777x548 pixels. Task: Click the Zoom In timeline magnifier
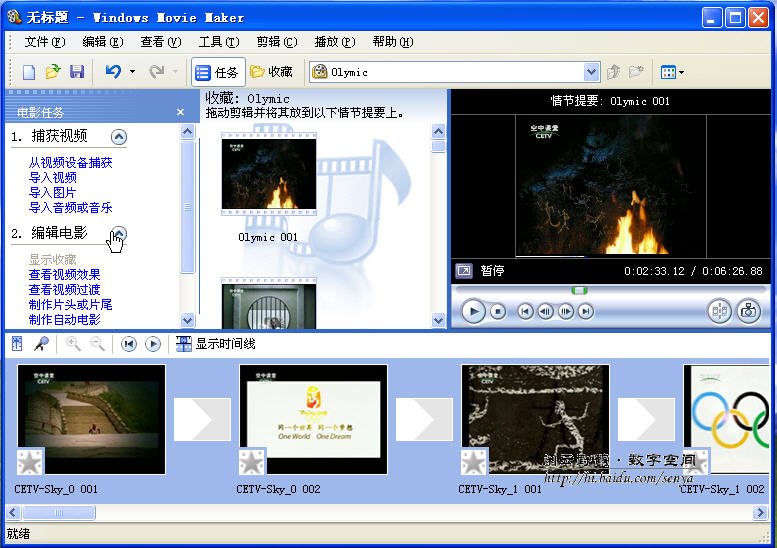73,343
